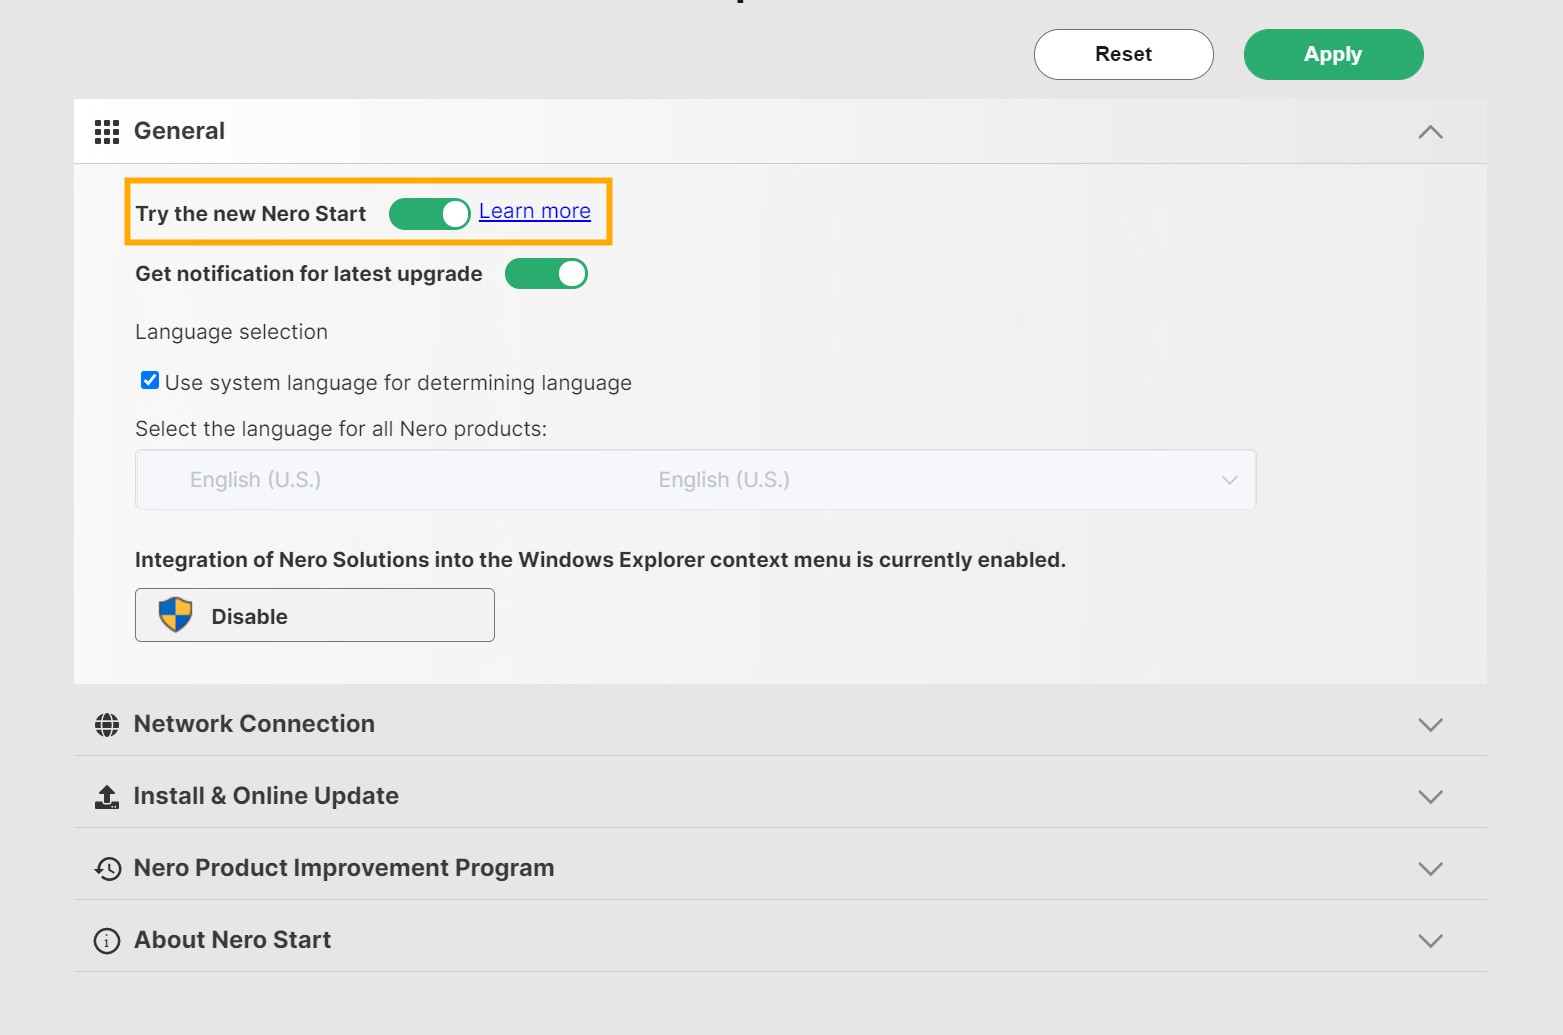1563x1035 pixels.
Task: Click the About Nero Start info icon
Action: [107, 941]
